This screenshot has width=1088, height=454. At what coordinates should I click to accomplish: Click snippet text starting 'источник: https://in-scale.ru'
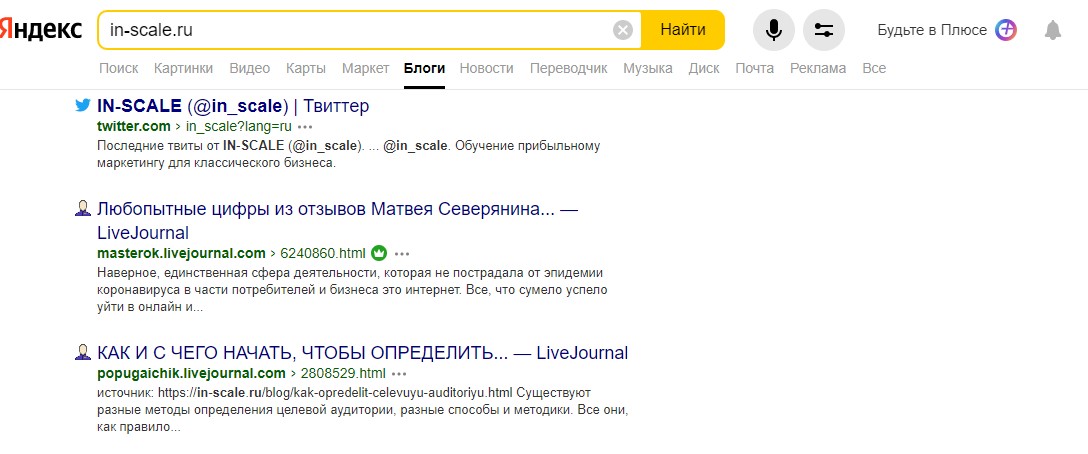(x=363, y=410)
